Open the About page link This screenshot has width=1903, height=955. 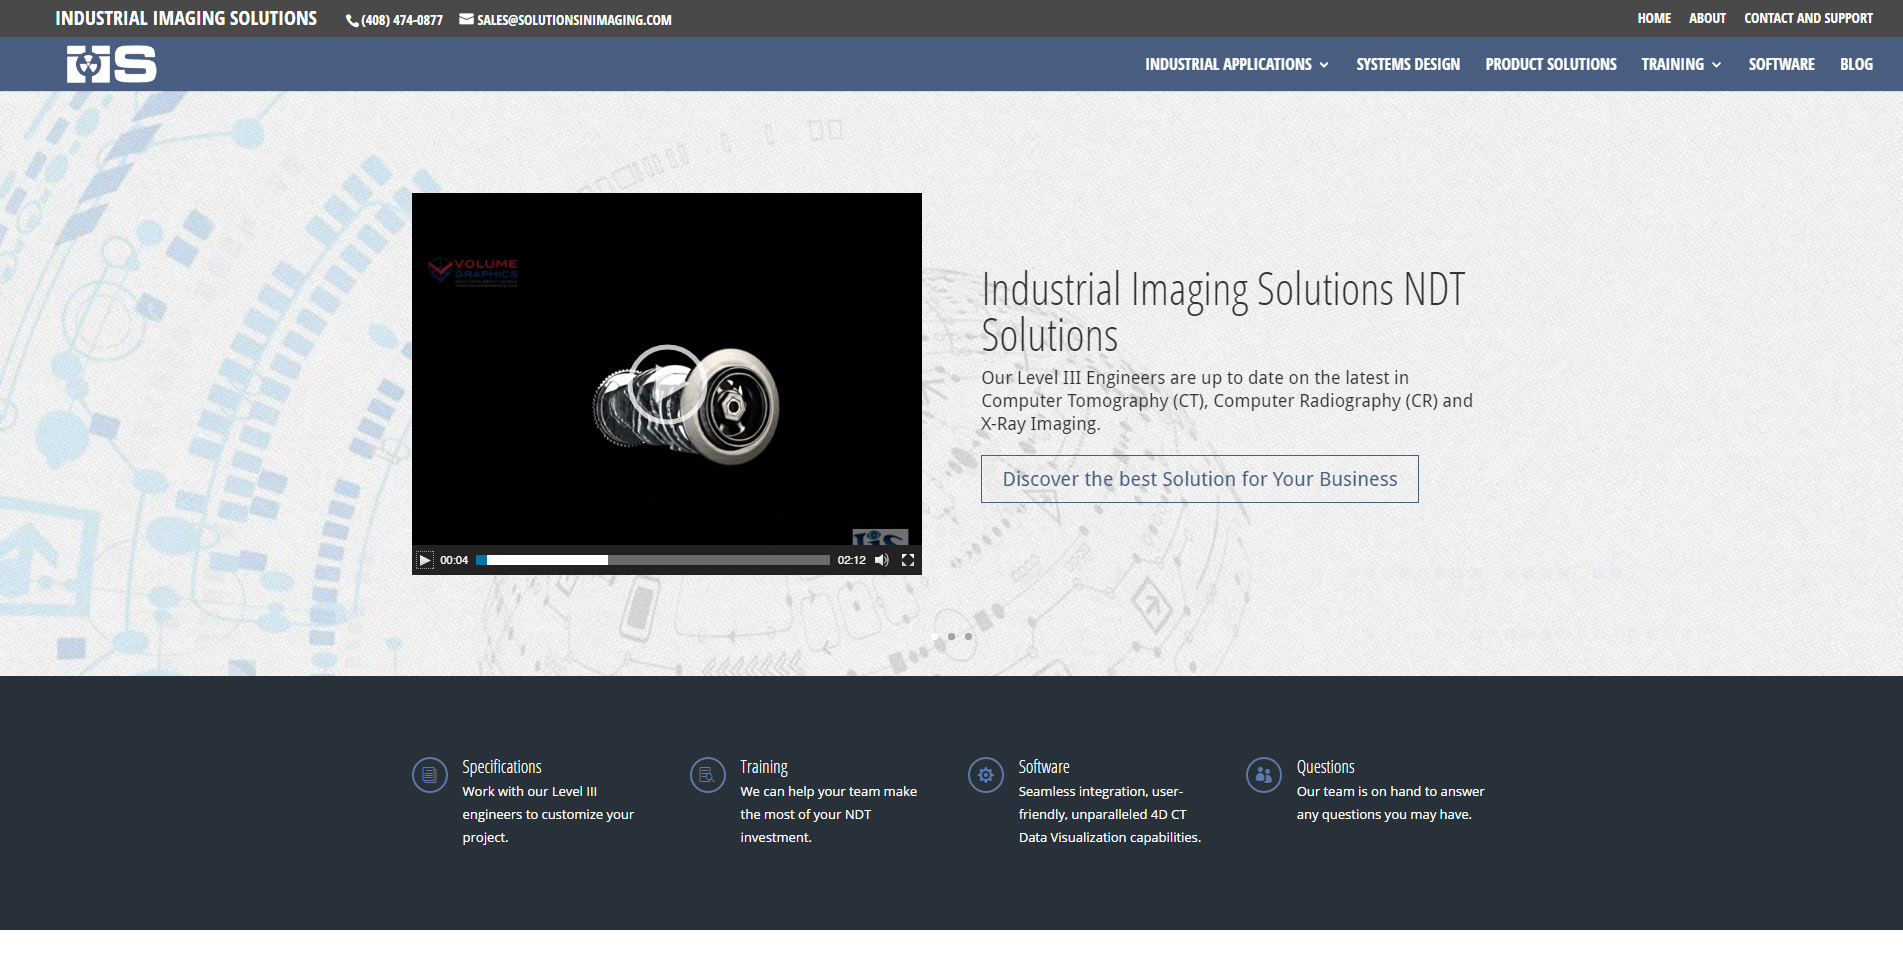pos(1707,18)
